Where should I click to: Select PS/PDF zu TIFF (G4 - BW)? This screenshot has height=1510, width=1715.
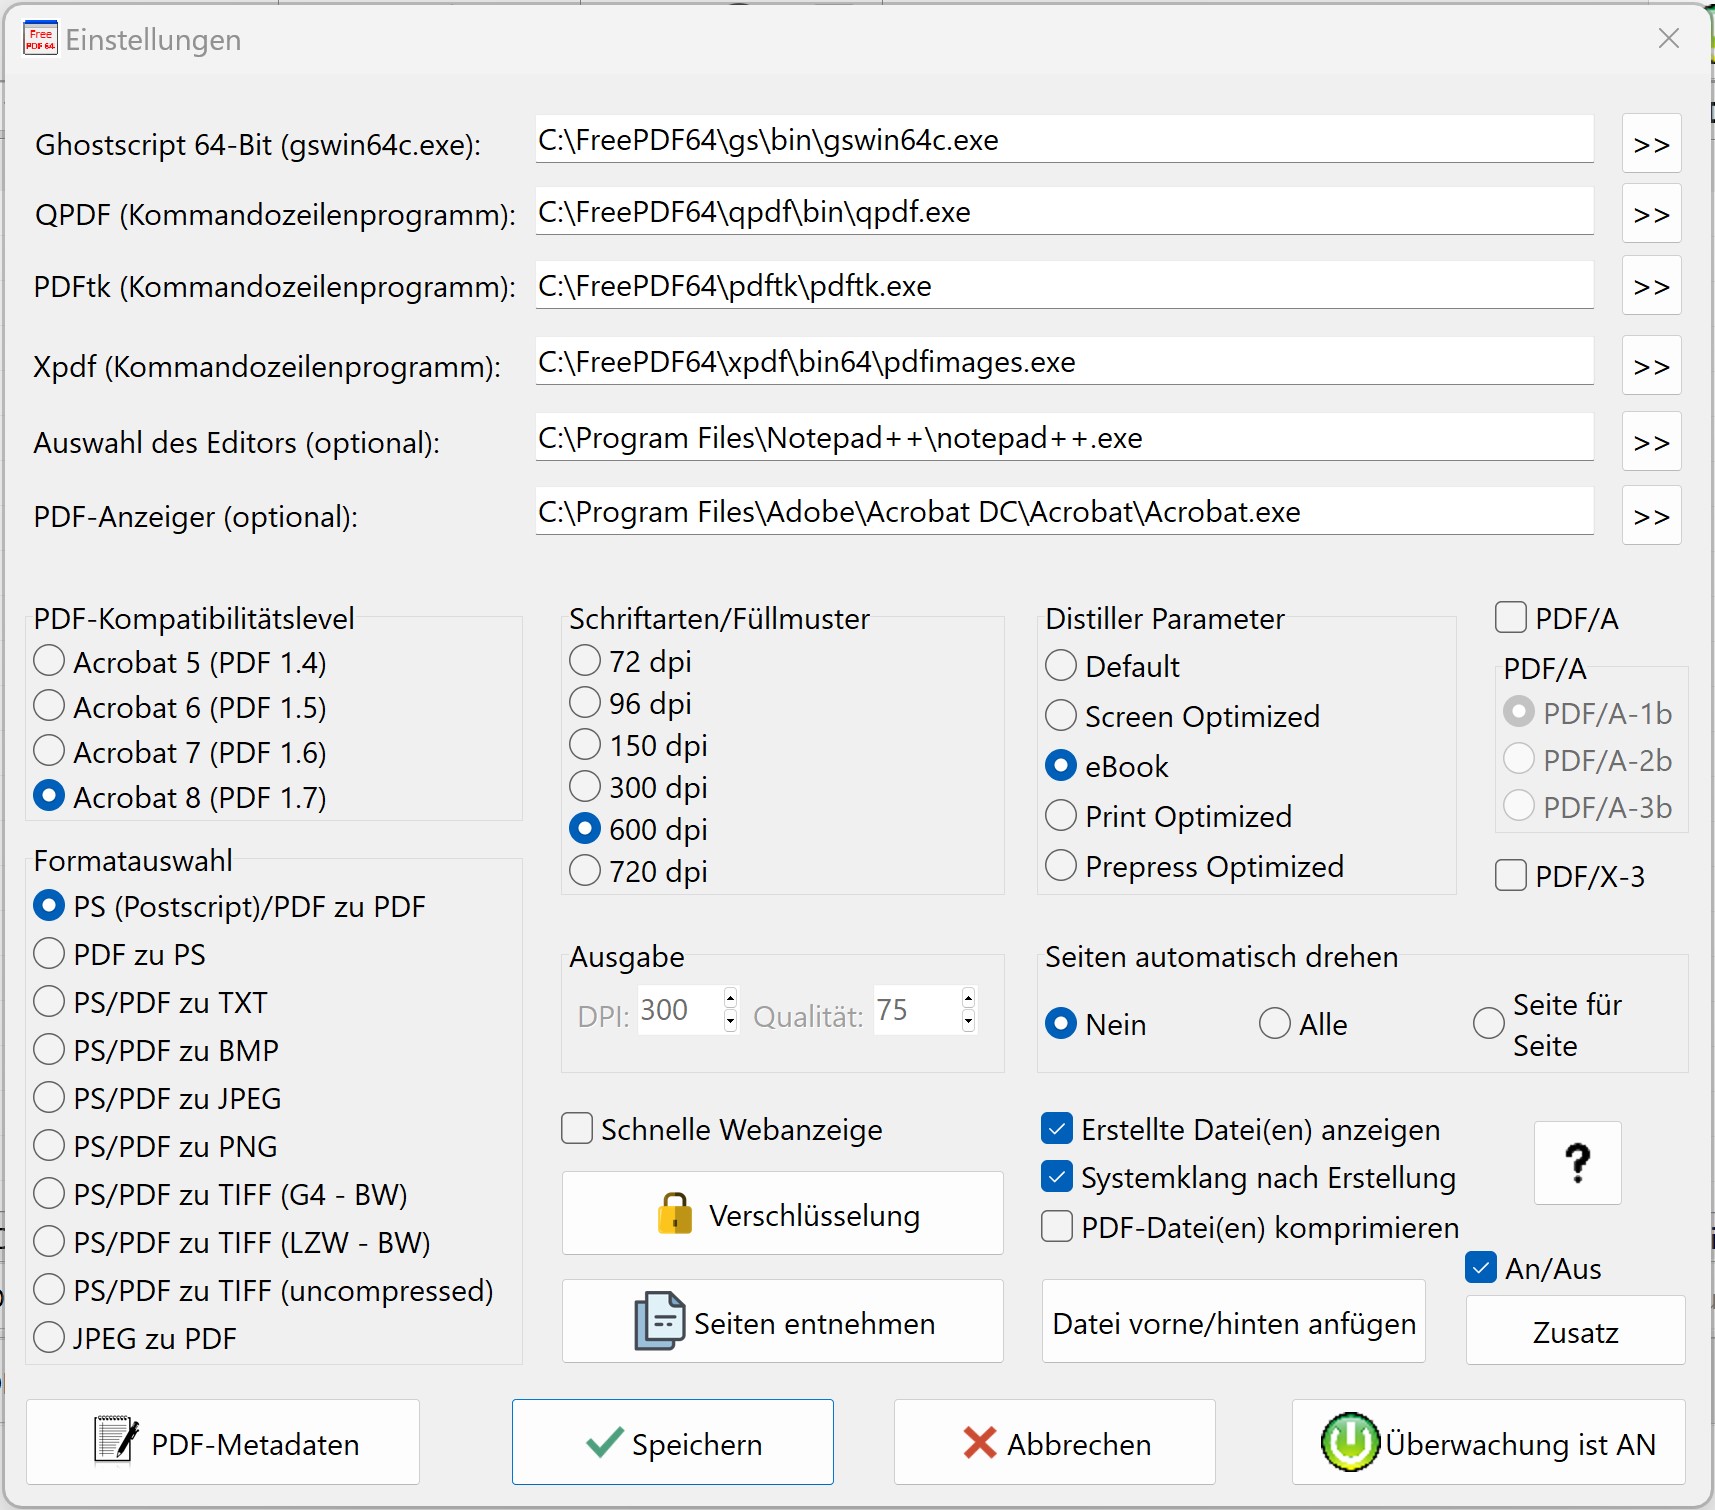tap(220, 1194)
